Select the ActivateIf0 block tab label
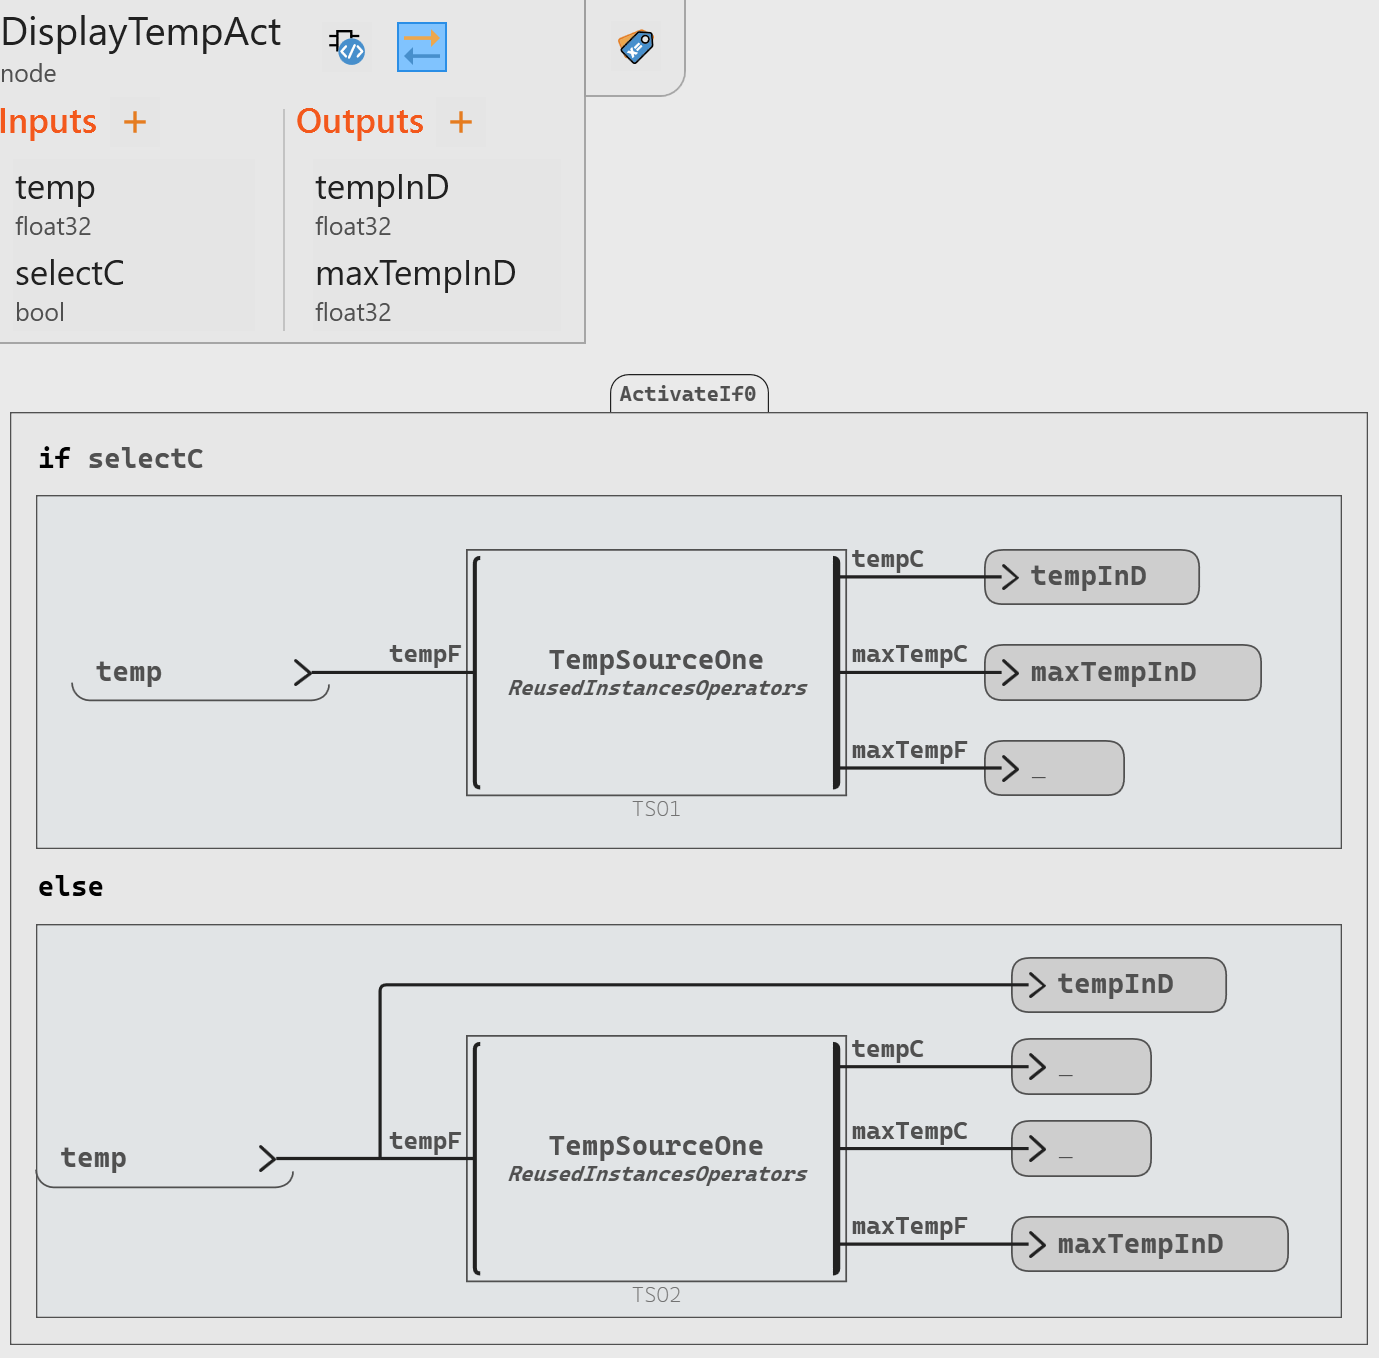Viewport: 1379px width, 1358px height. 688,394
